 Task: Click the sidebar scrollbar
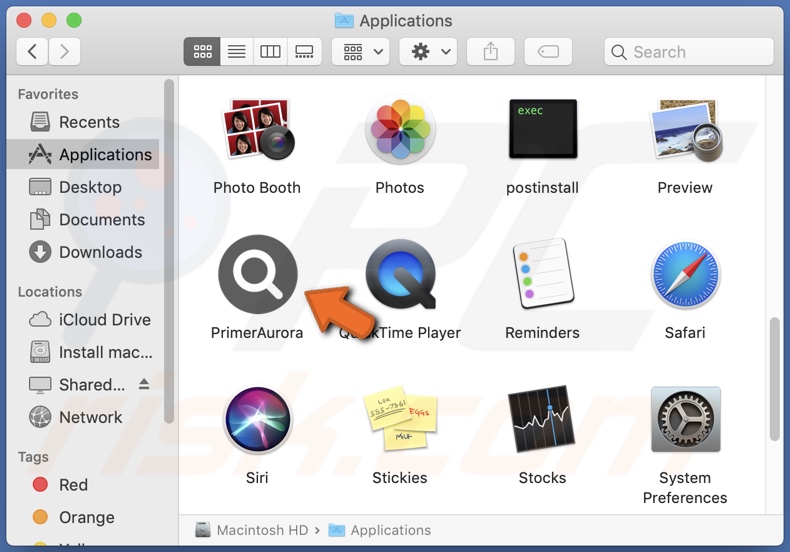tap(169, 251)
